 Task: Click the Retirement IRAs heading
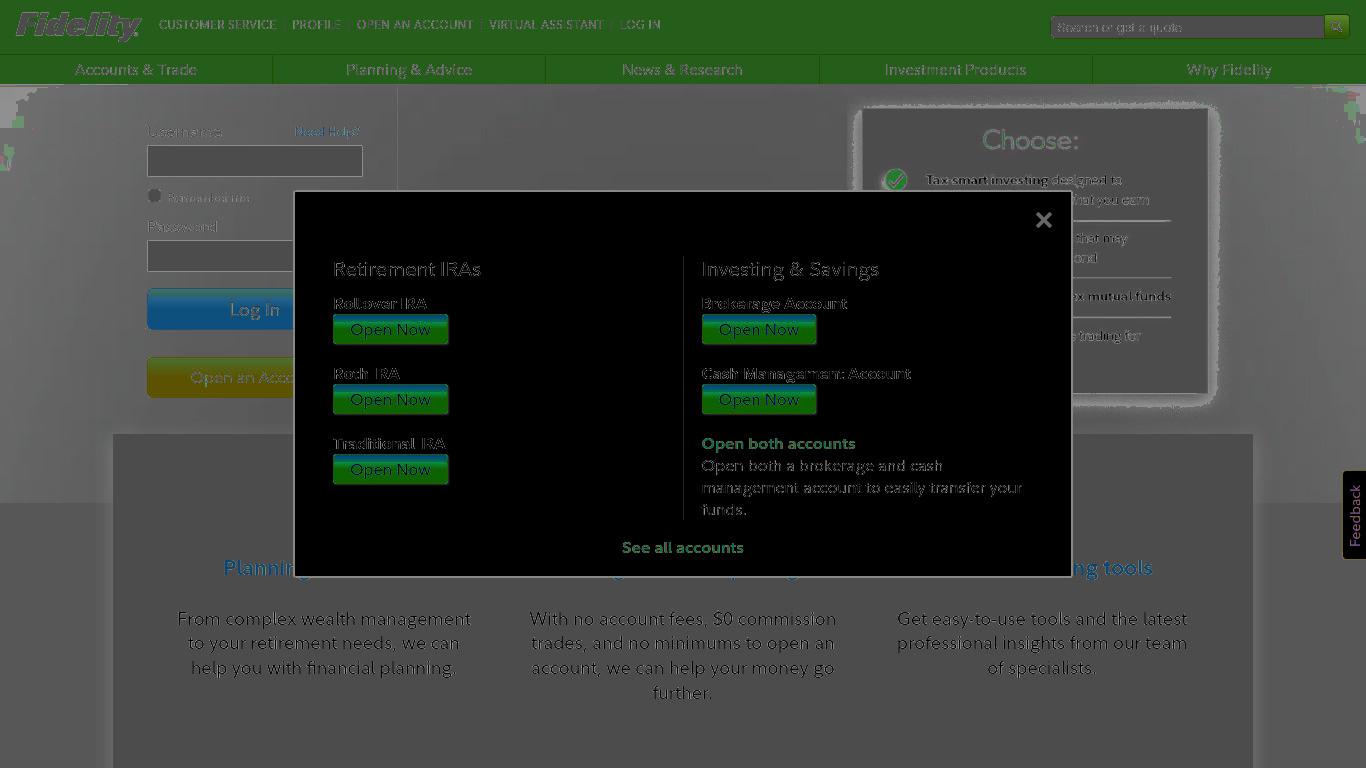(407, 270)
